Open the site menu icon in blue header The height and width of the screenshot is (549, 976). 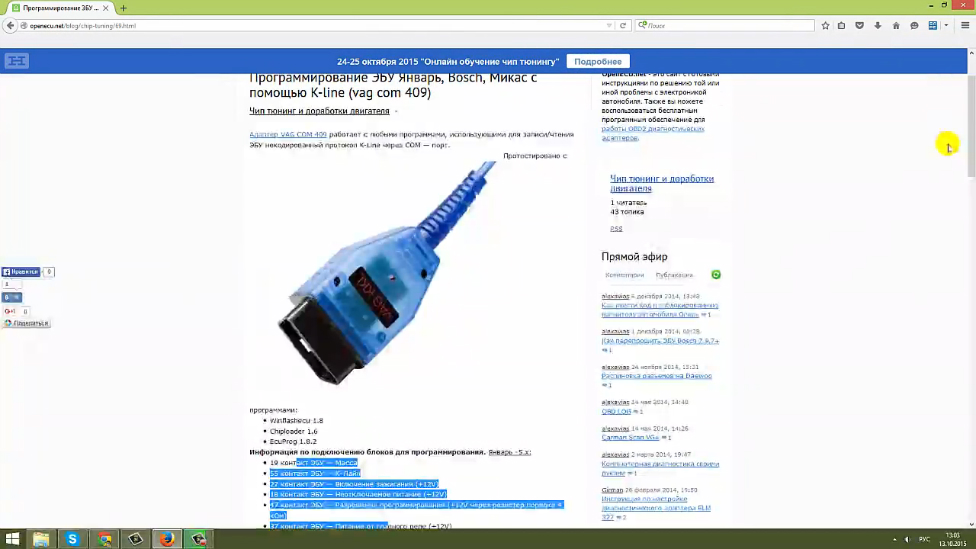(16, 61)
